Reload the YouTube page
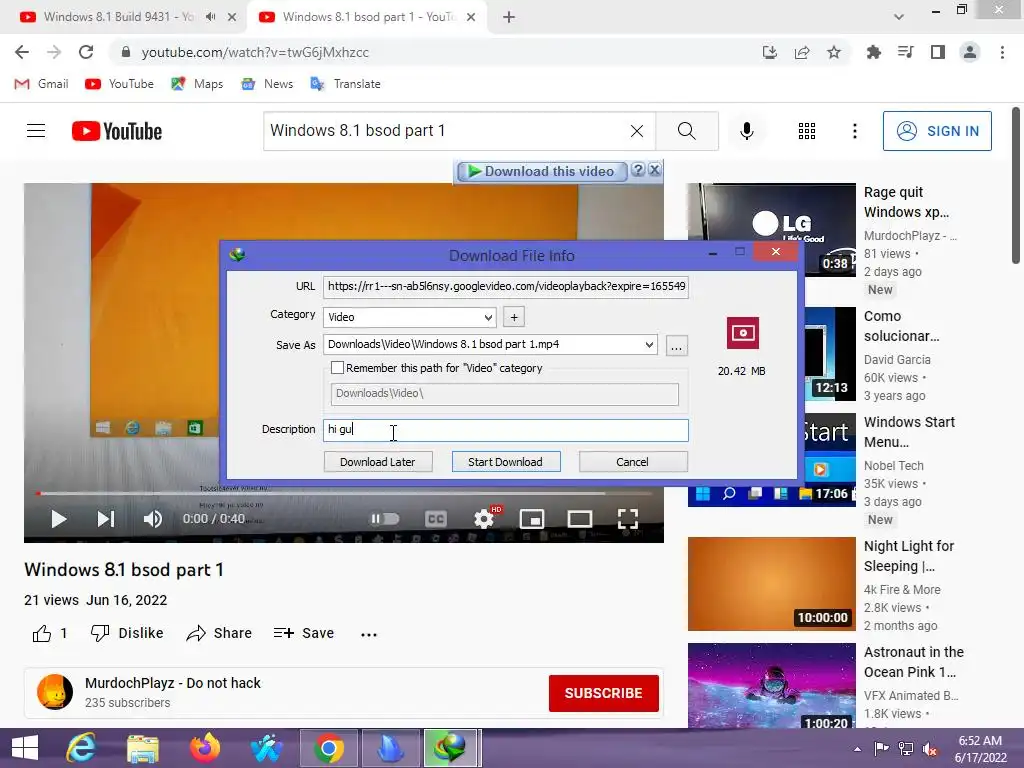The width and height of the screenshot is (1024, 768). coord(86,52)
